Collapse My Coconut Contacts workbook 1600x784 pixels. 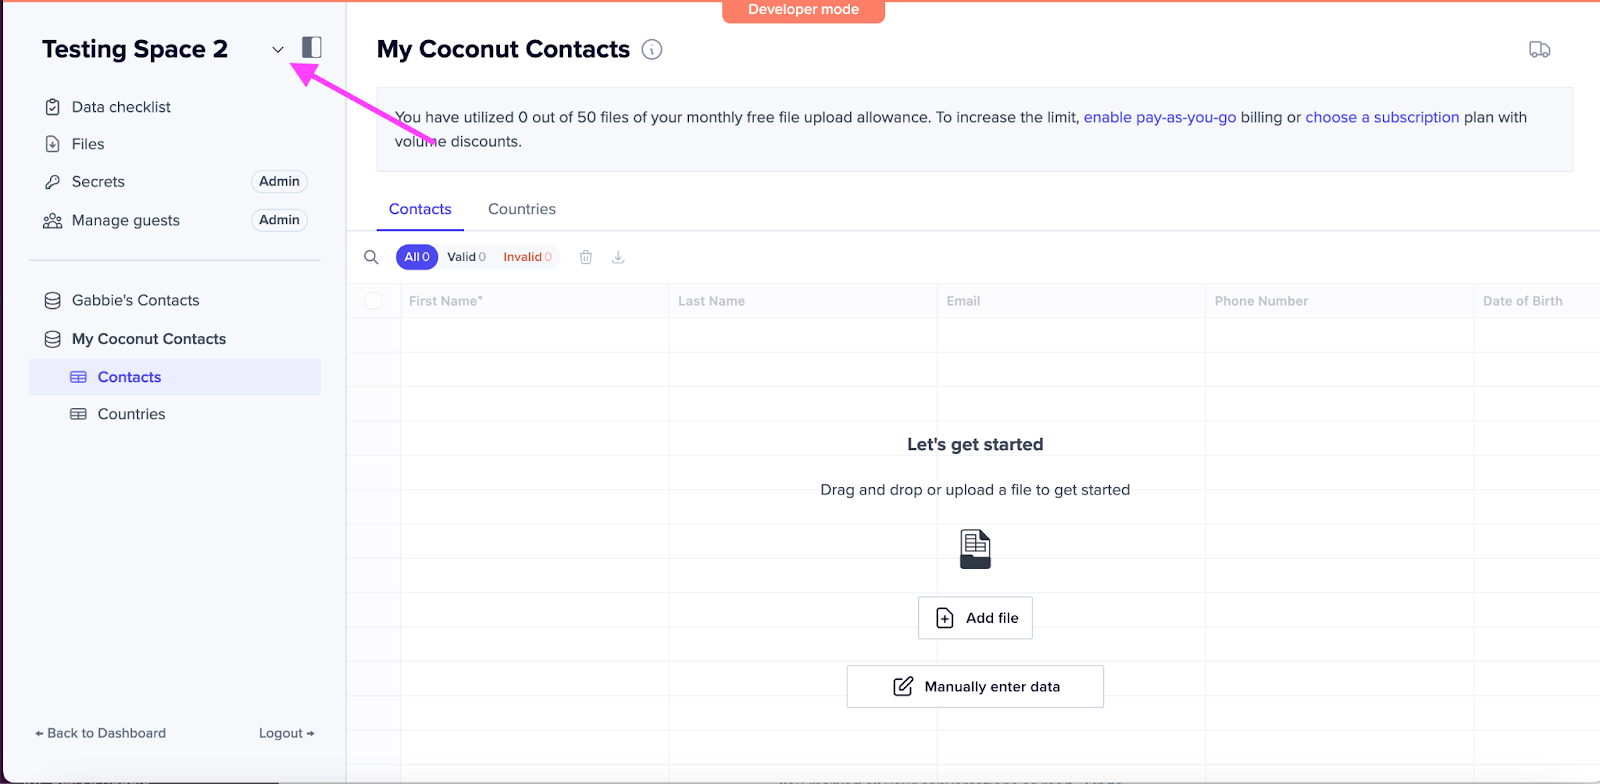click(x=148, y=339)
